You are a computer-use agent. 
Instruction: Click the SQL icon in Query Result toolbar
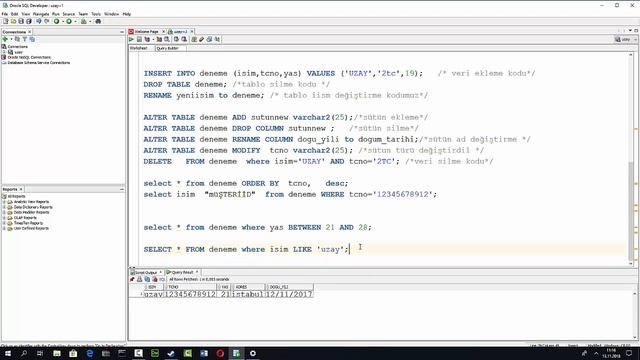162,280
